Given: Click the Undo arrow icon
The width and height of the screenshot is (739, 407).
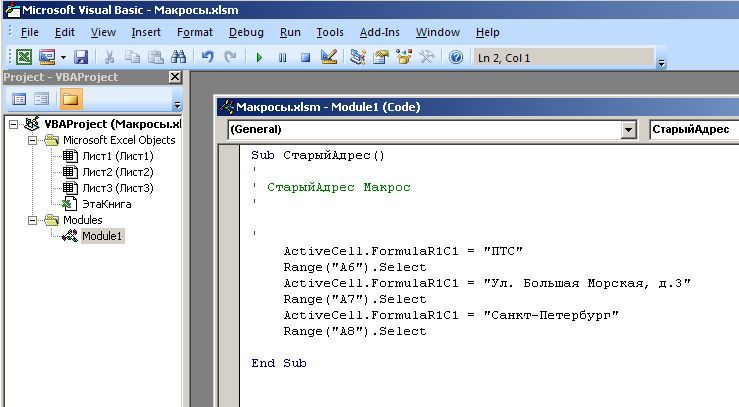Looking at the screenshot, I should click(207, 57).
